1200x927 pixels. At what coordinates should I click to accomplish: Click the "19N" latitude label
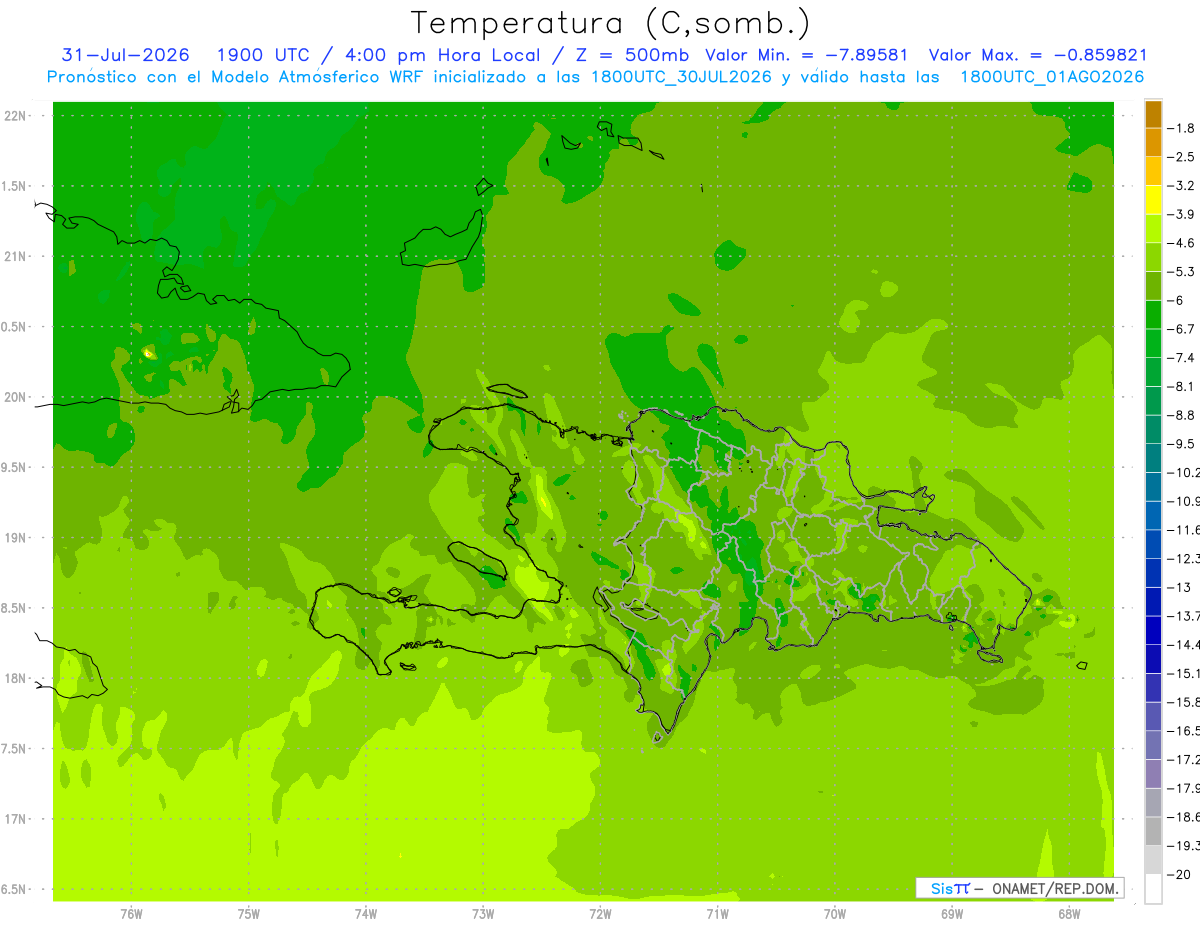(x=17, y=538)
